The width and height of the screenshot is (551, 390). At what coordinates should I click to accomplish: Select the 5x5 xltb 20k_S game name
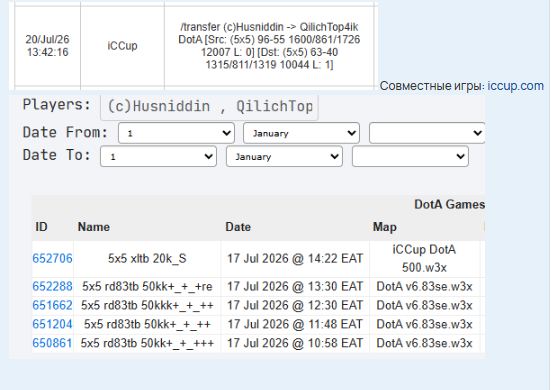click(x=147, y=259)
